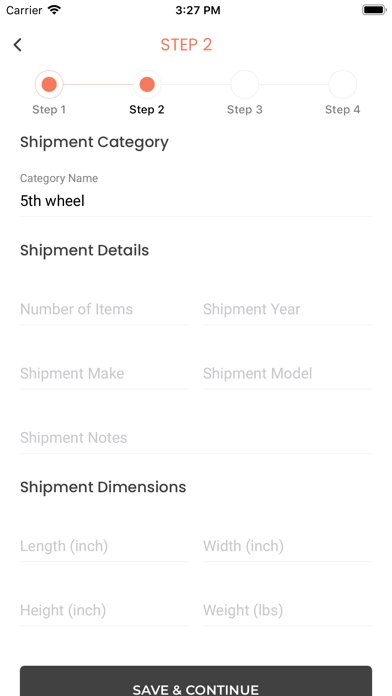Focus the Length (inch) field
This screenshot has width=392, height=696.
click(104, 546)
